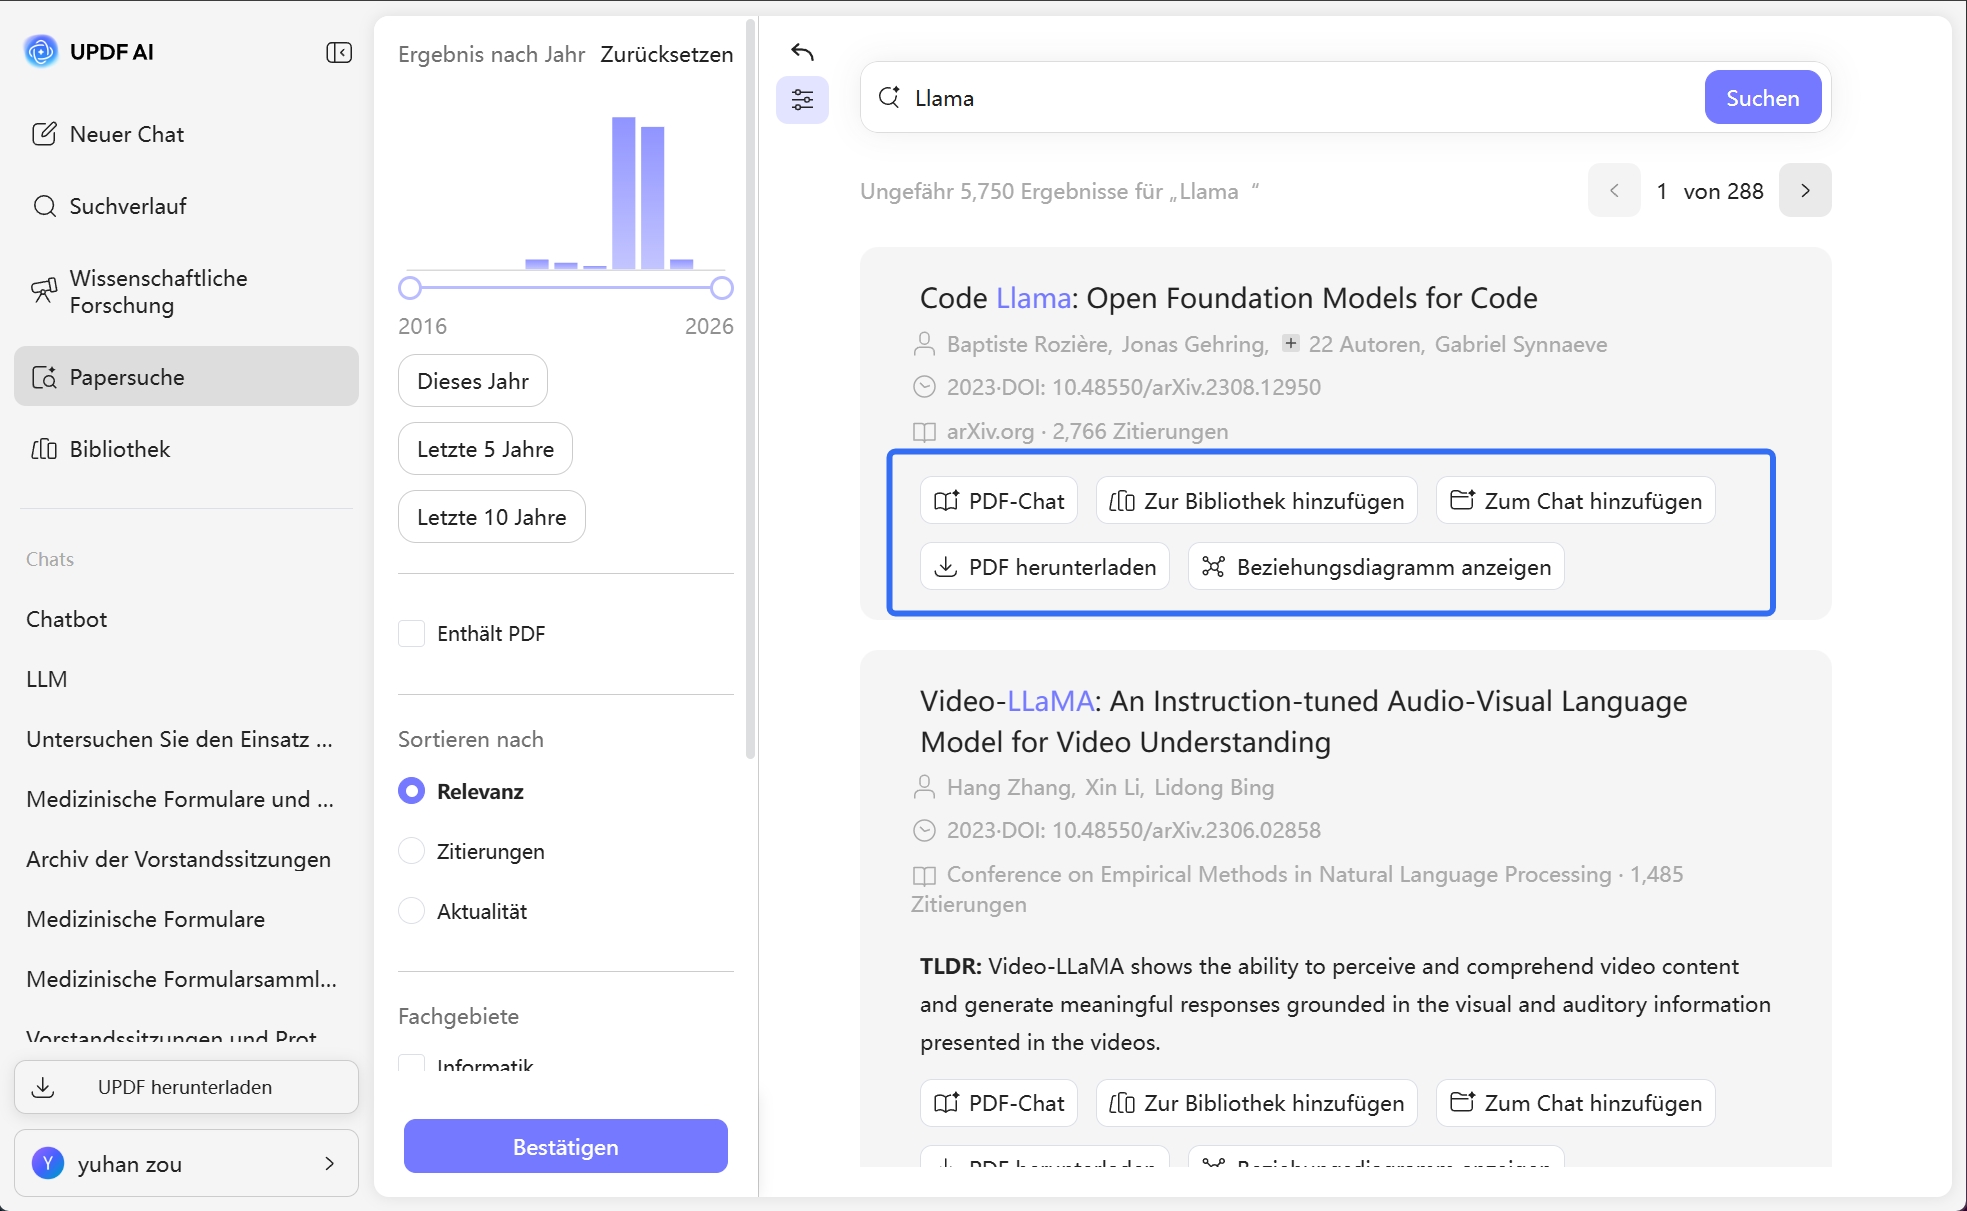
Task: Click PDF-Chat for Code Llama paper
Action: pyautogui.click(x=999, y=501)
